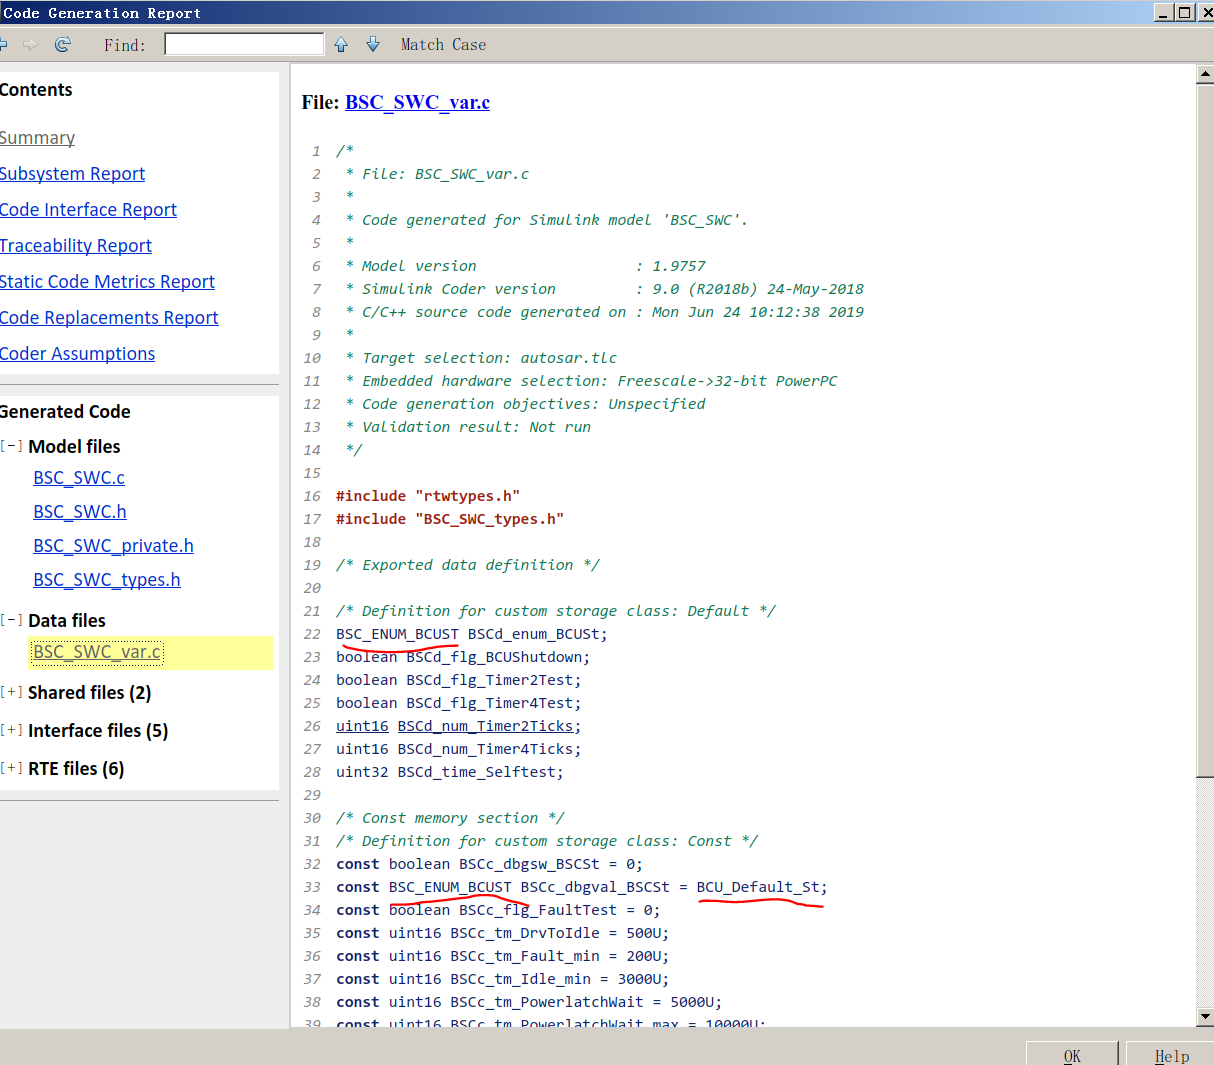Open the Summary link in Contents

[37, 138]
